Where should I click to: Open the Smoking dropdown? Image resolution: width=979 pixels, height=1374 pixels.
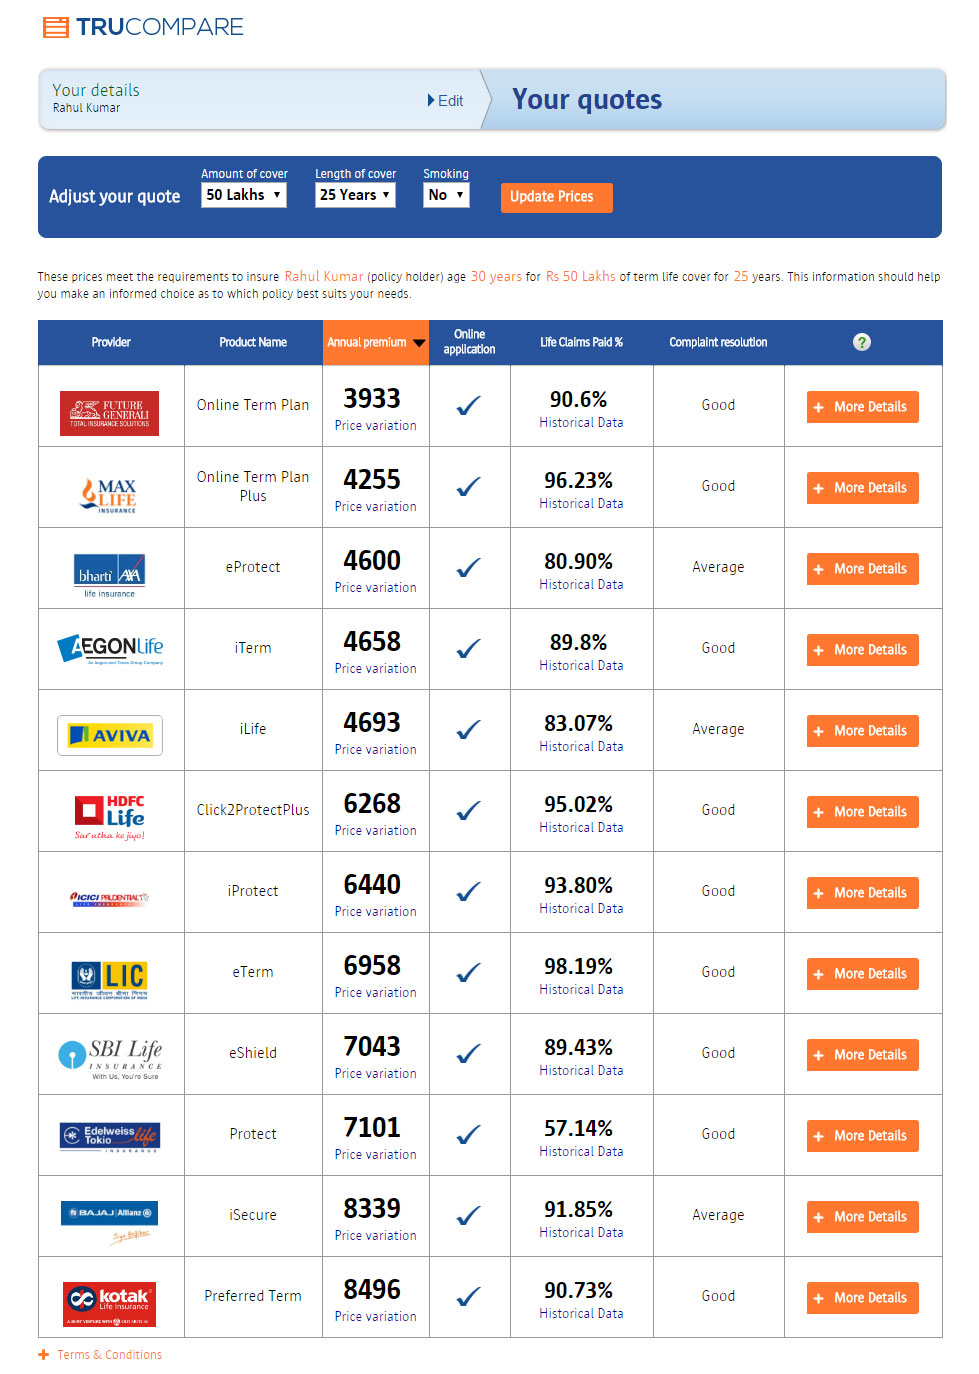pos(446,195)
